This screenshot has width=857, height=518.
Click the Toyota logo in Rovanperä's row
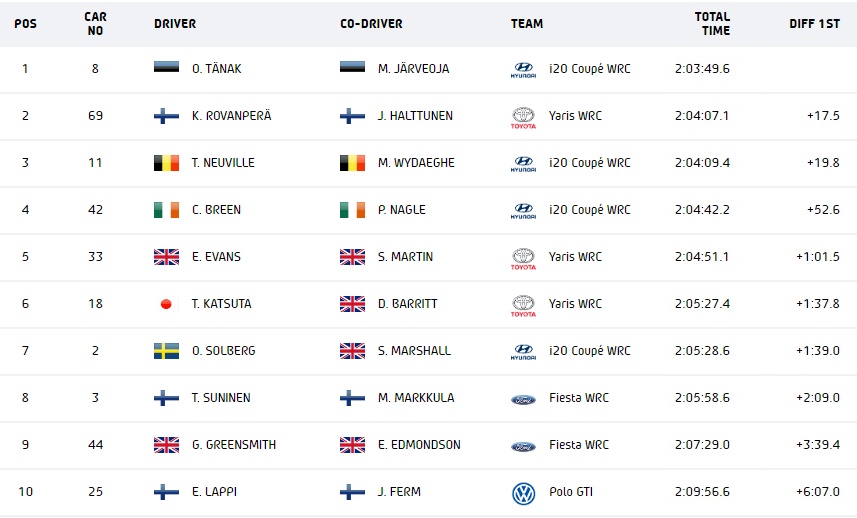[x=523, y=117]
